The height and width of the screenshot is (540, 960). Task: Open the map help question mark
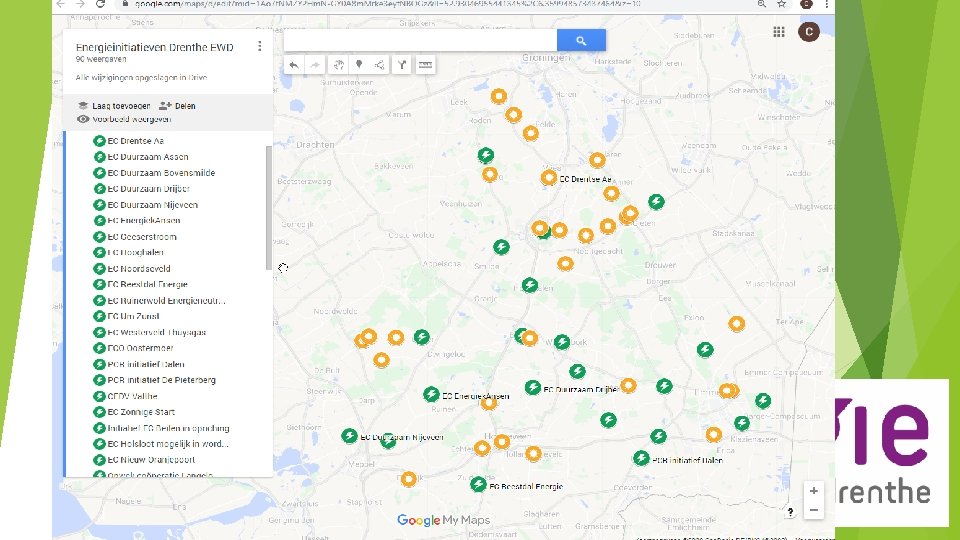click(x=790, y=512)
